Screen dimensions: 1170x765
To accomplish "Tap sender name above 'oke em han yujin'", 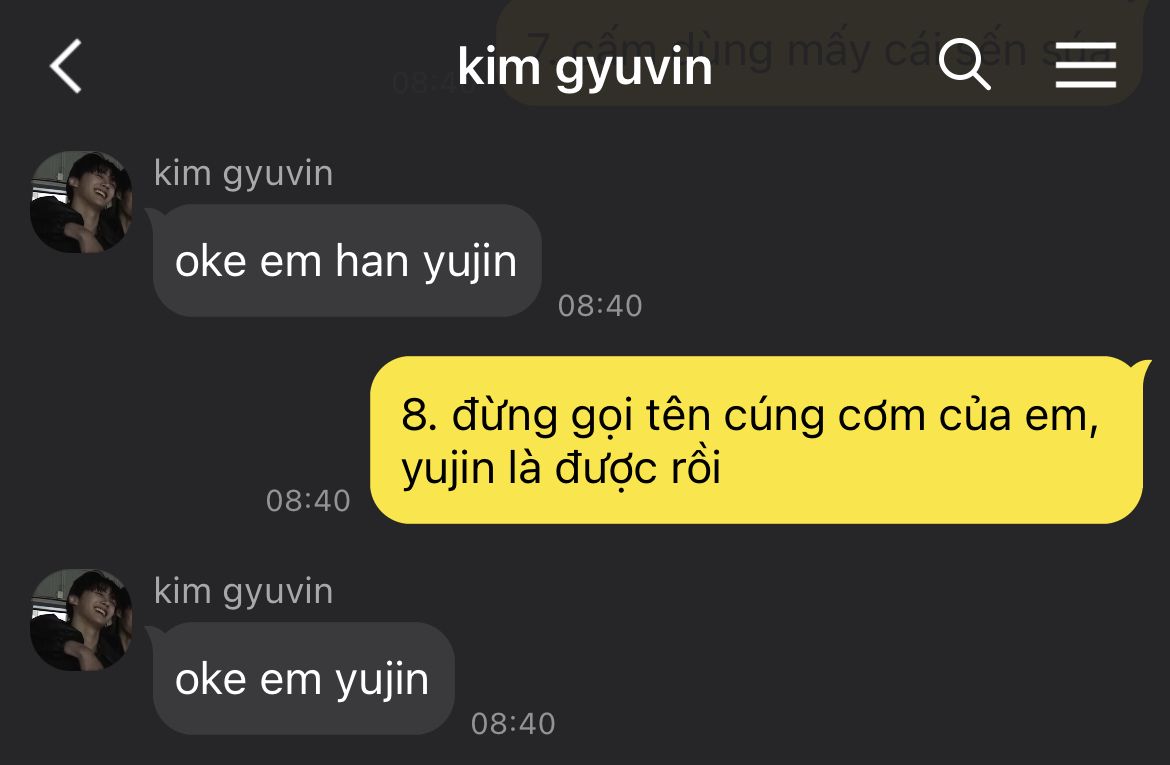I will (243, 174).
